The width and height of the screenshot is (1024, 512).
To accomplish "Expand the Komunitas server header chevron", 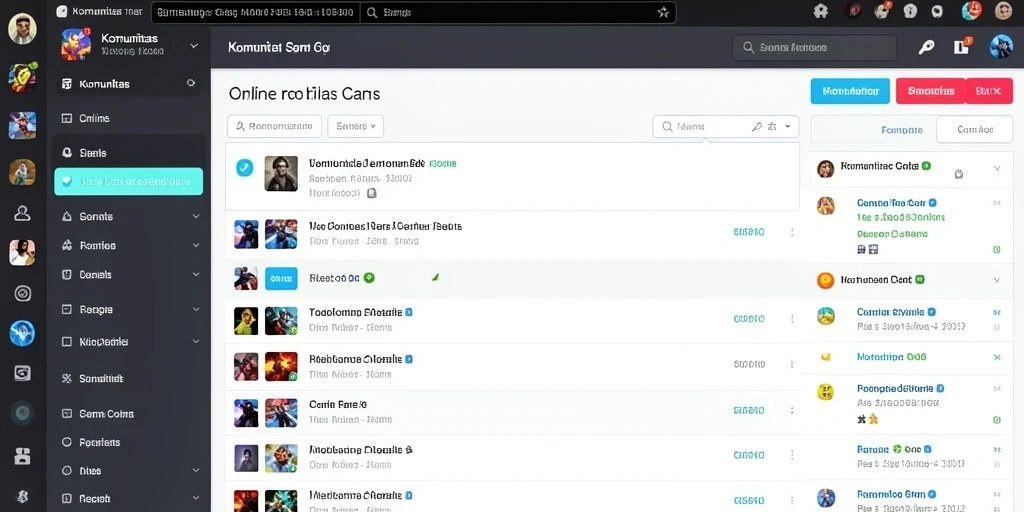I will point(194,46).
